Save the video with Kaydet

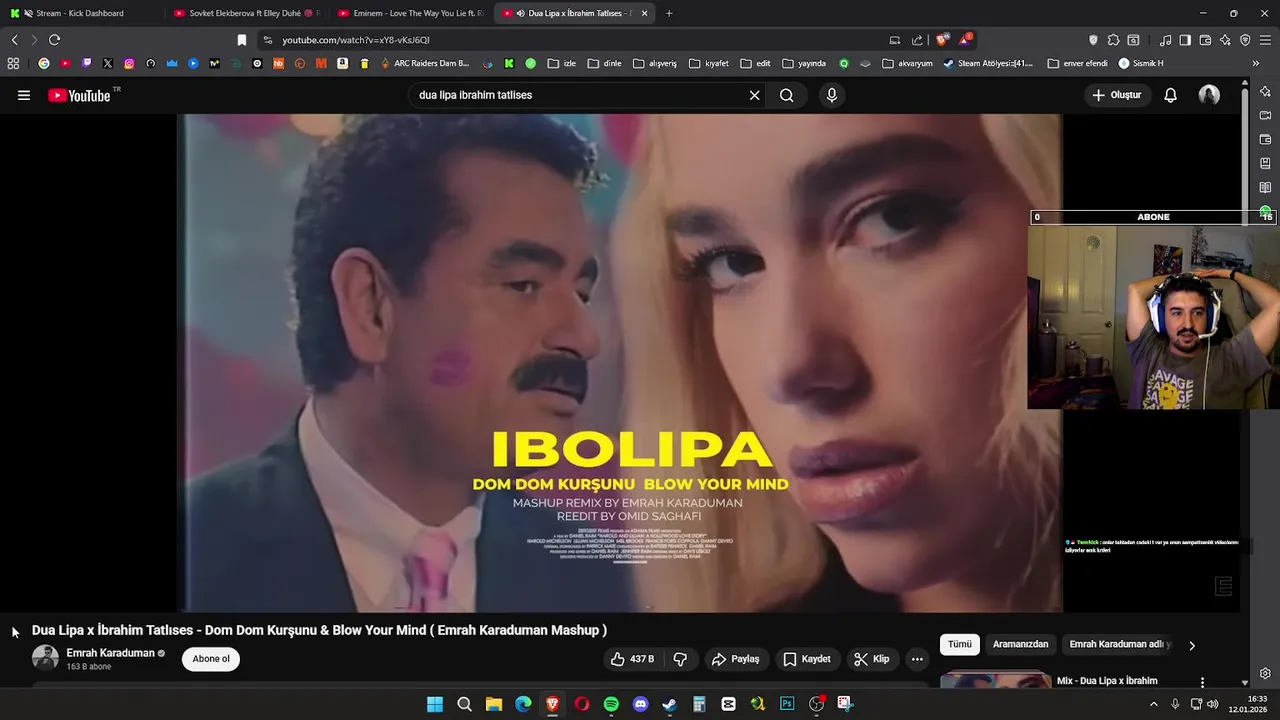click(x=807, y=659)
